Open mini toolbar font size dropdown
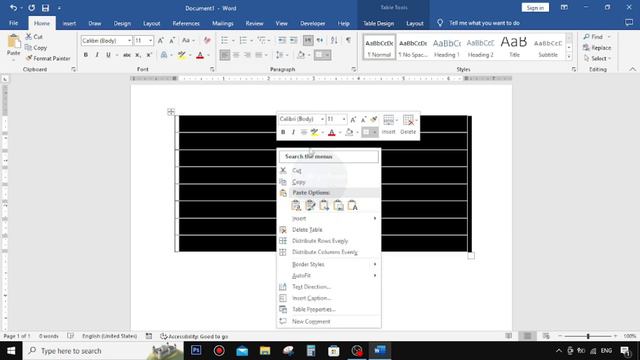Viewport: 640px width, 360px height. click(x=344, y=119)
